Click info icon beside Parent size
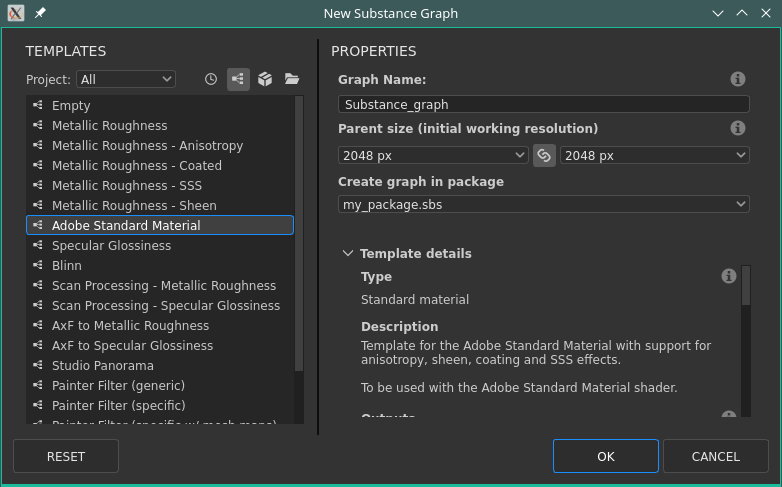This screenshot has height=487, width=782. pyautogui.click(x=738, y=128)
